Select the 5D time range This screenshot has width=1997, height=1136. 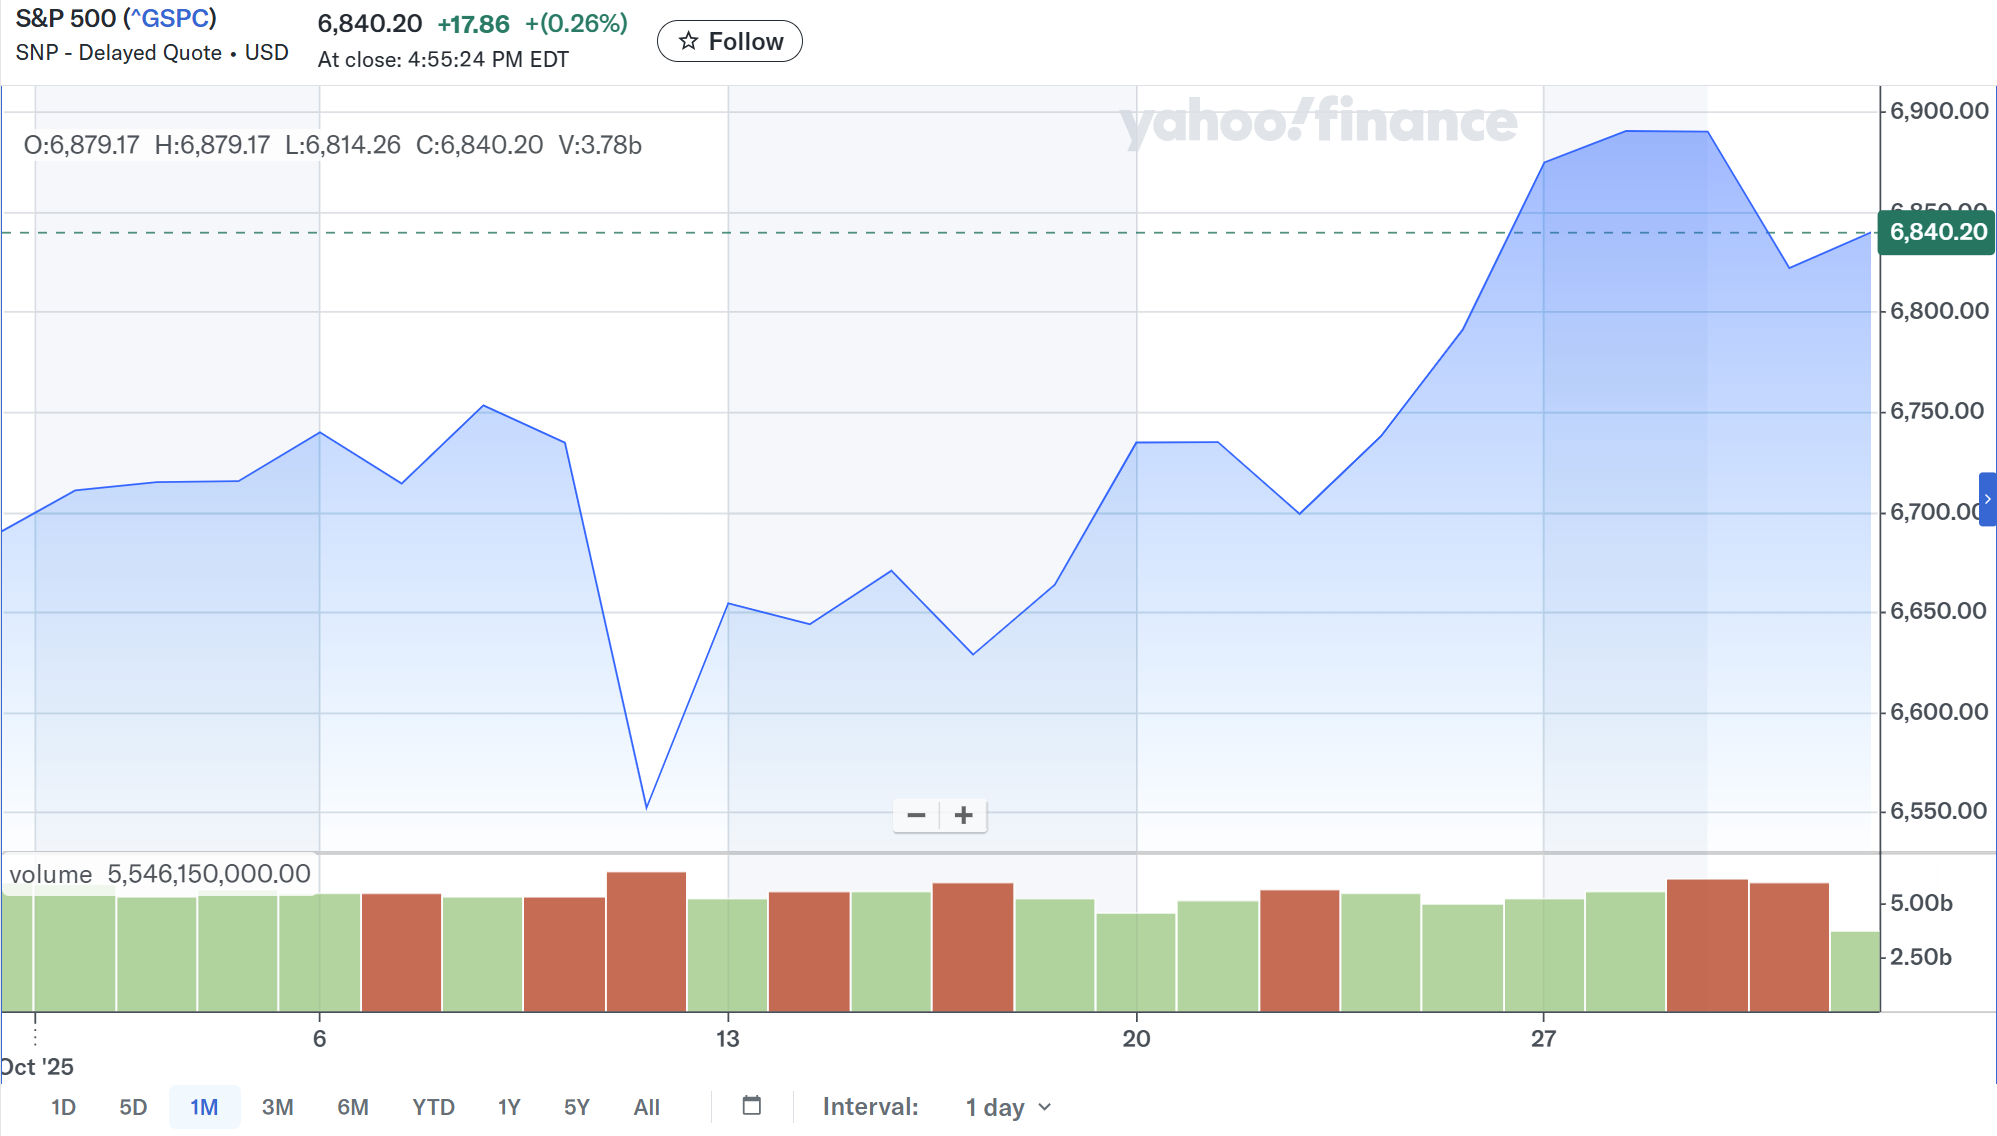click(x=133, y=1107)
